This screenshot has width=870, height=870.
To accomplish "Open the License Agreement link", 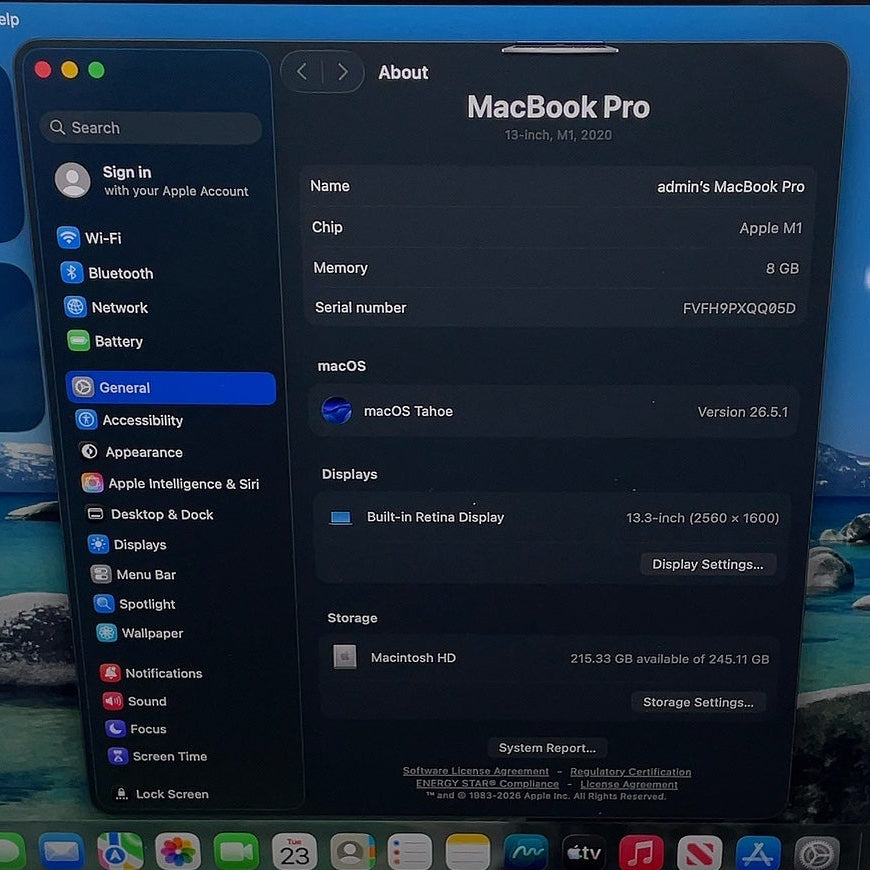I will coord(629,784).
